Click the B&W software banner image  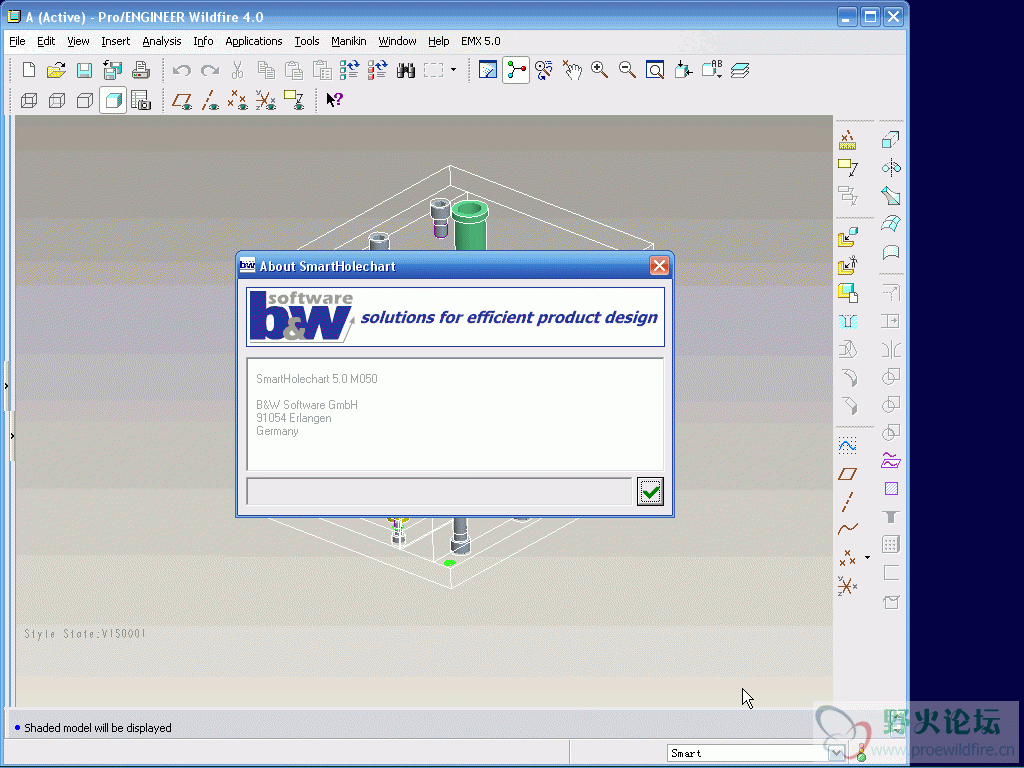(455, 317)
